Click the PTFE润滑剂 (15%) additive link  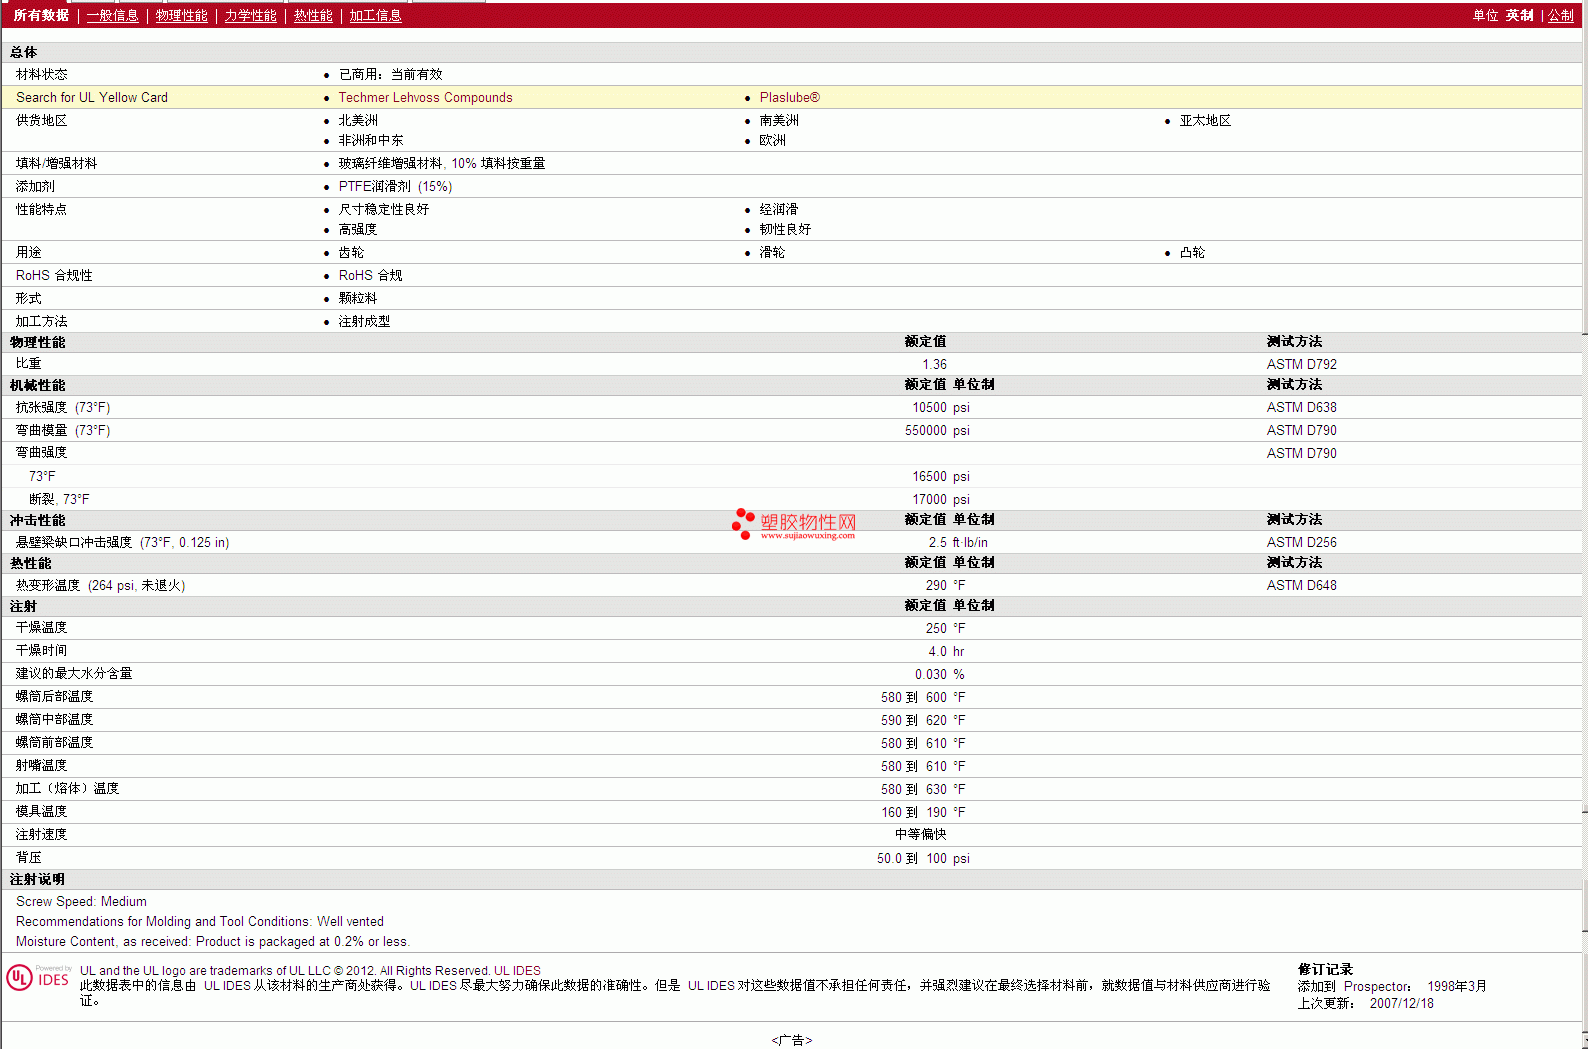[395, 187]
